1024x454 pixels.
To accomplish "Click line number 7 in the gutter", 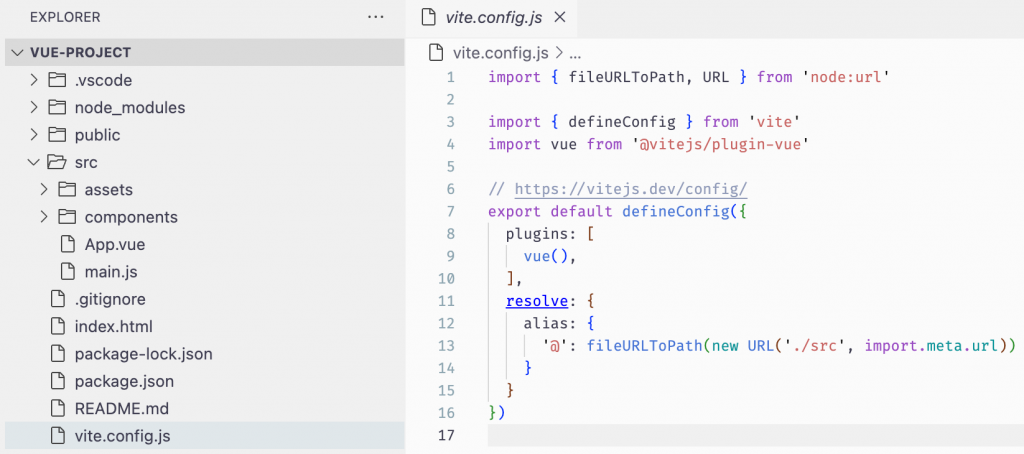I will [x=451, y=212].
